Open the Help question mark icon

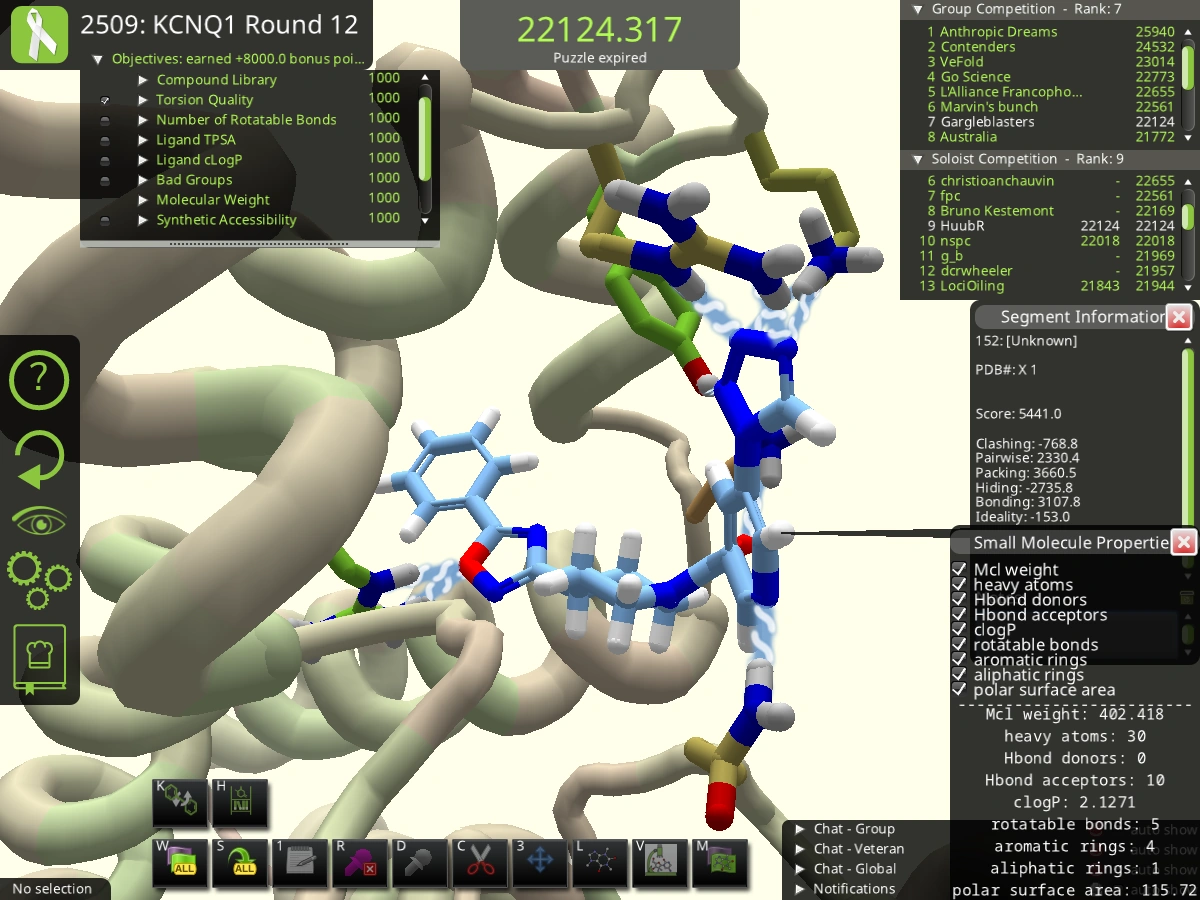pos(39,380)
